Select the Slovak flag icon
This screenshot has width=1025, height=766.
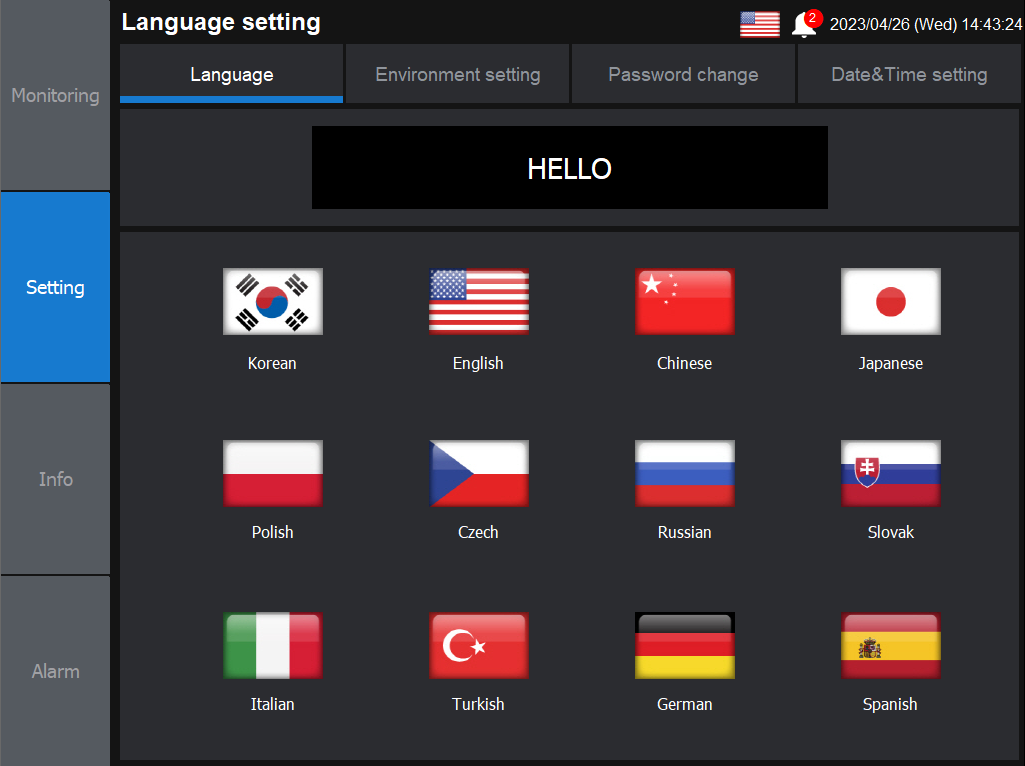click(890, 473)
